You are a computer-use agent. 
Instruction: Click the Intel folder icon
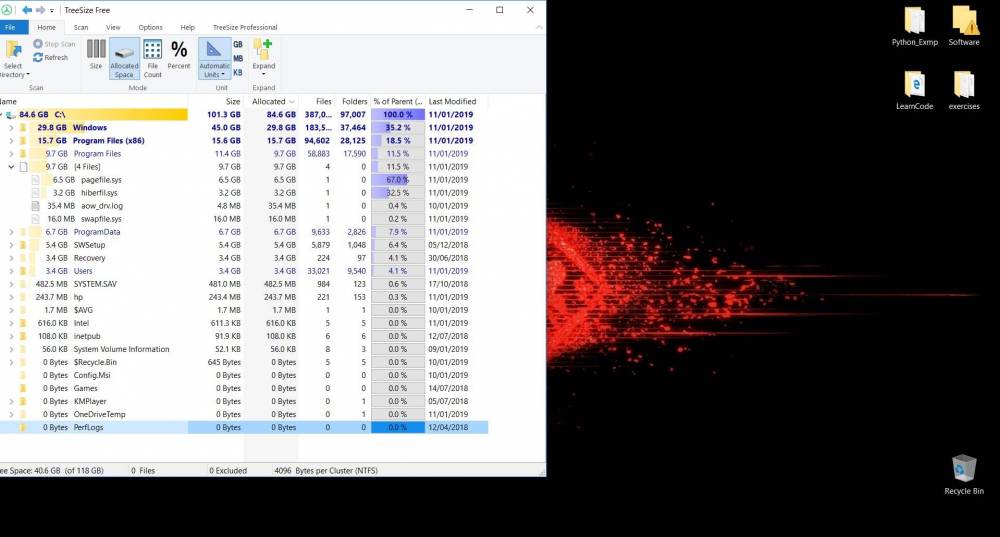(x=23, y=323)
